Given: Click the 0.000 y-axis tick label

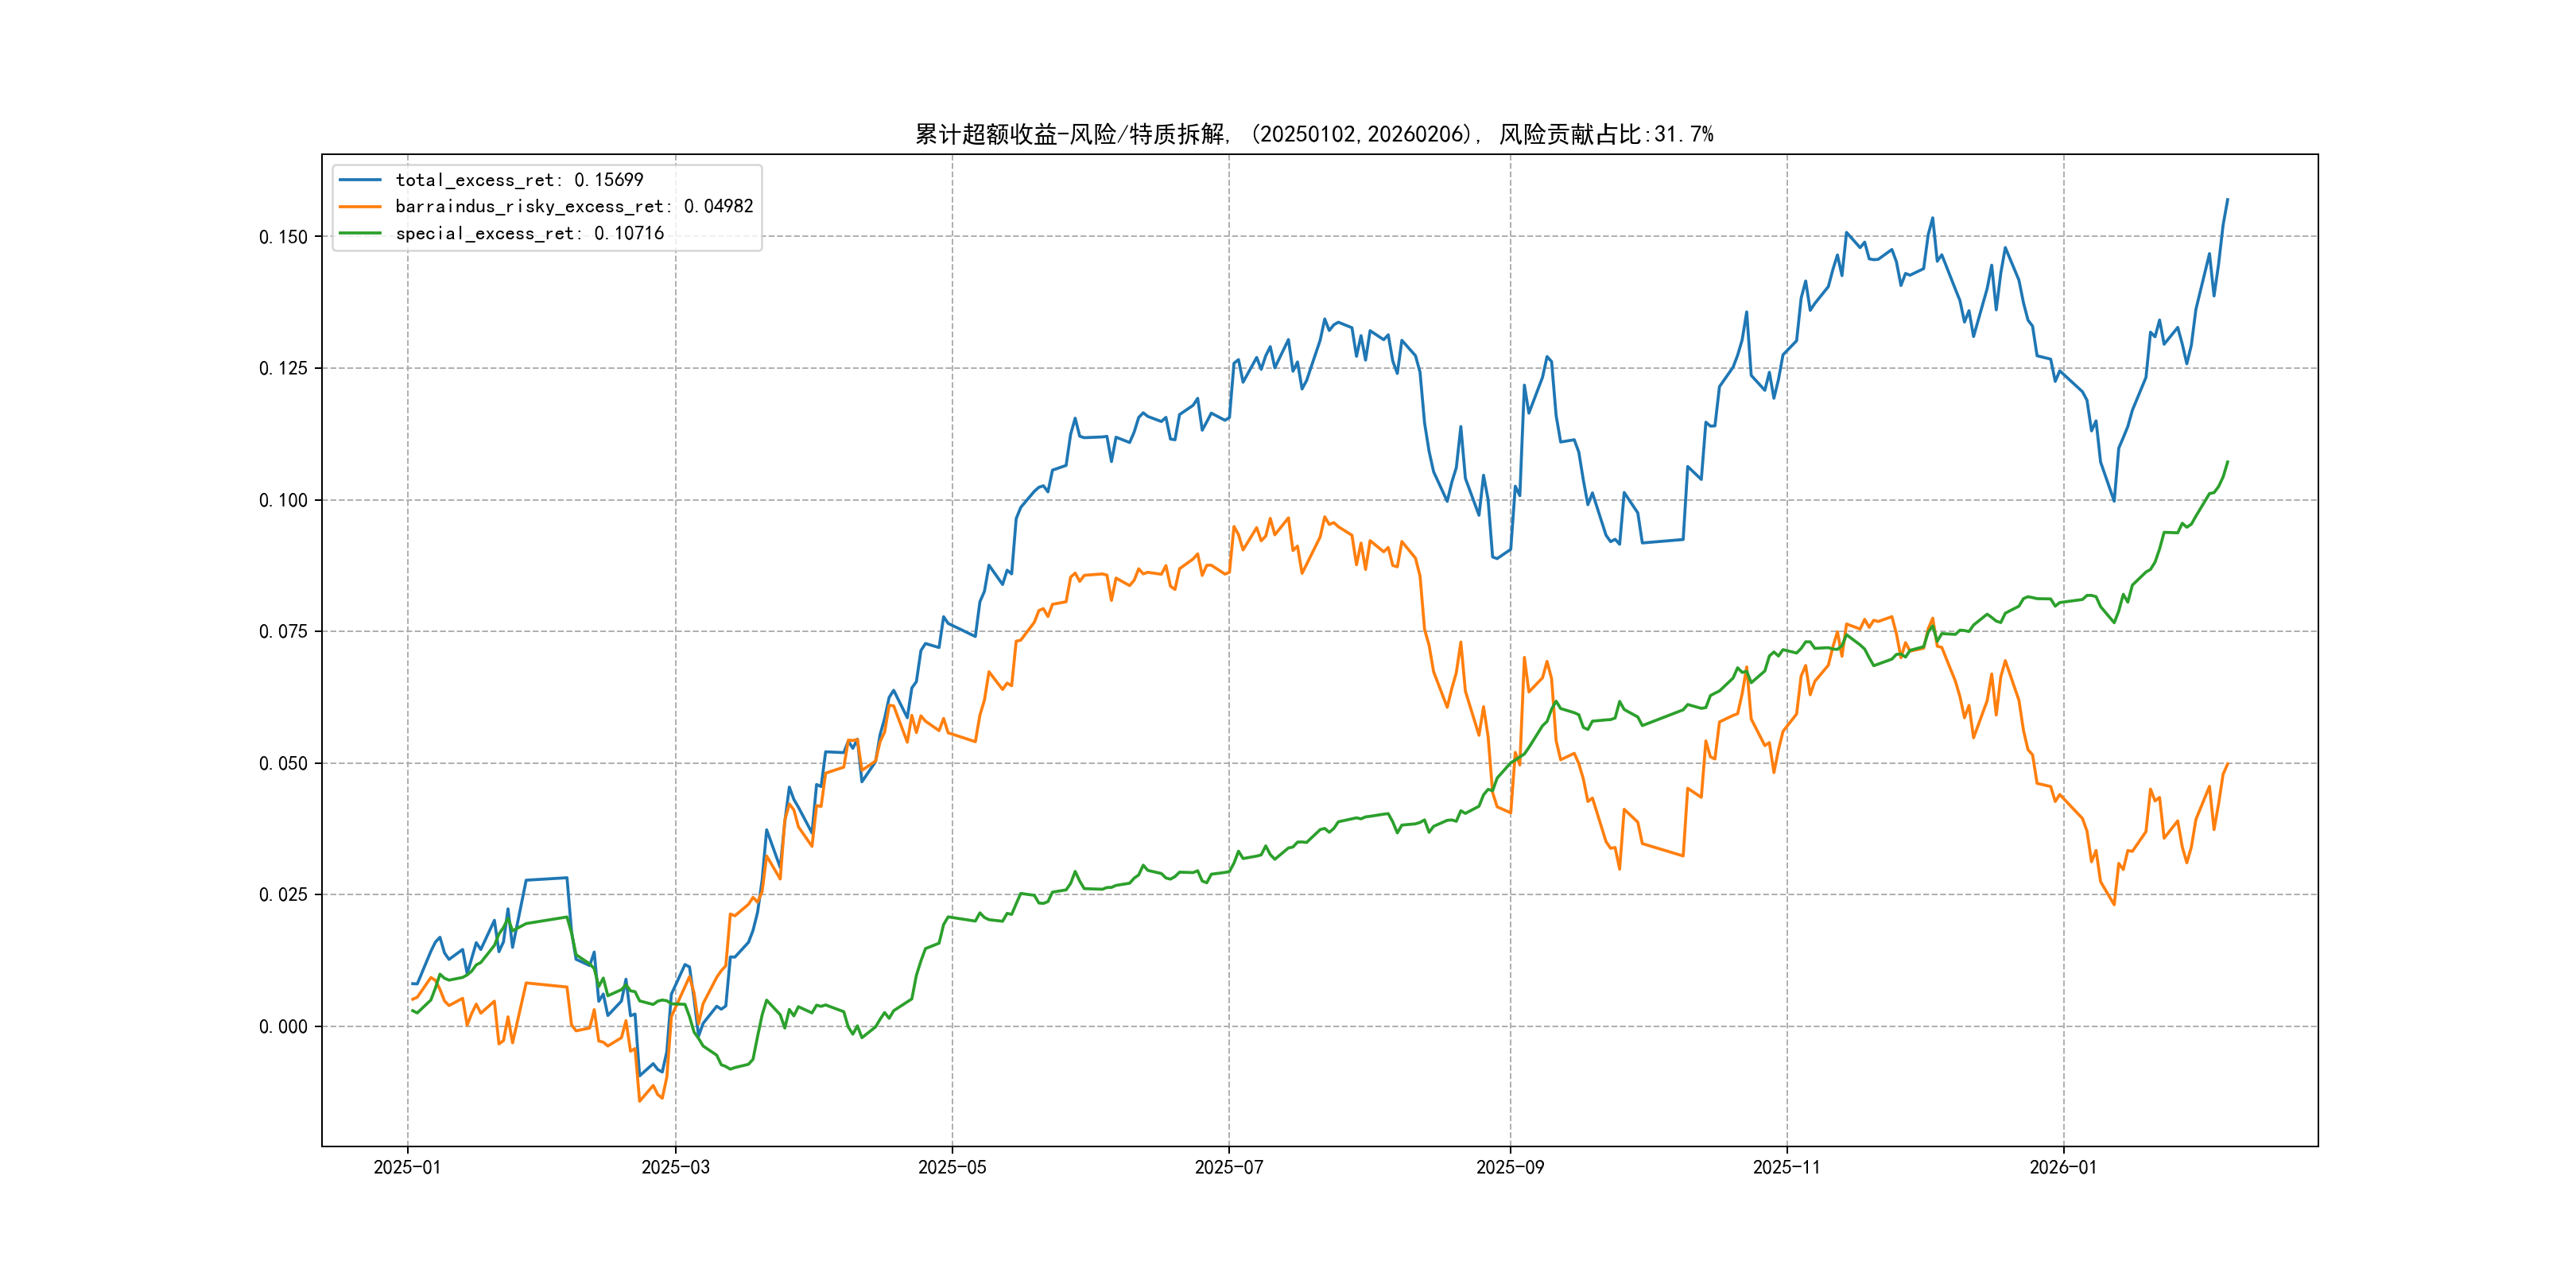Looking at the screenshot, I should [x=283, y=1027].
